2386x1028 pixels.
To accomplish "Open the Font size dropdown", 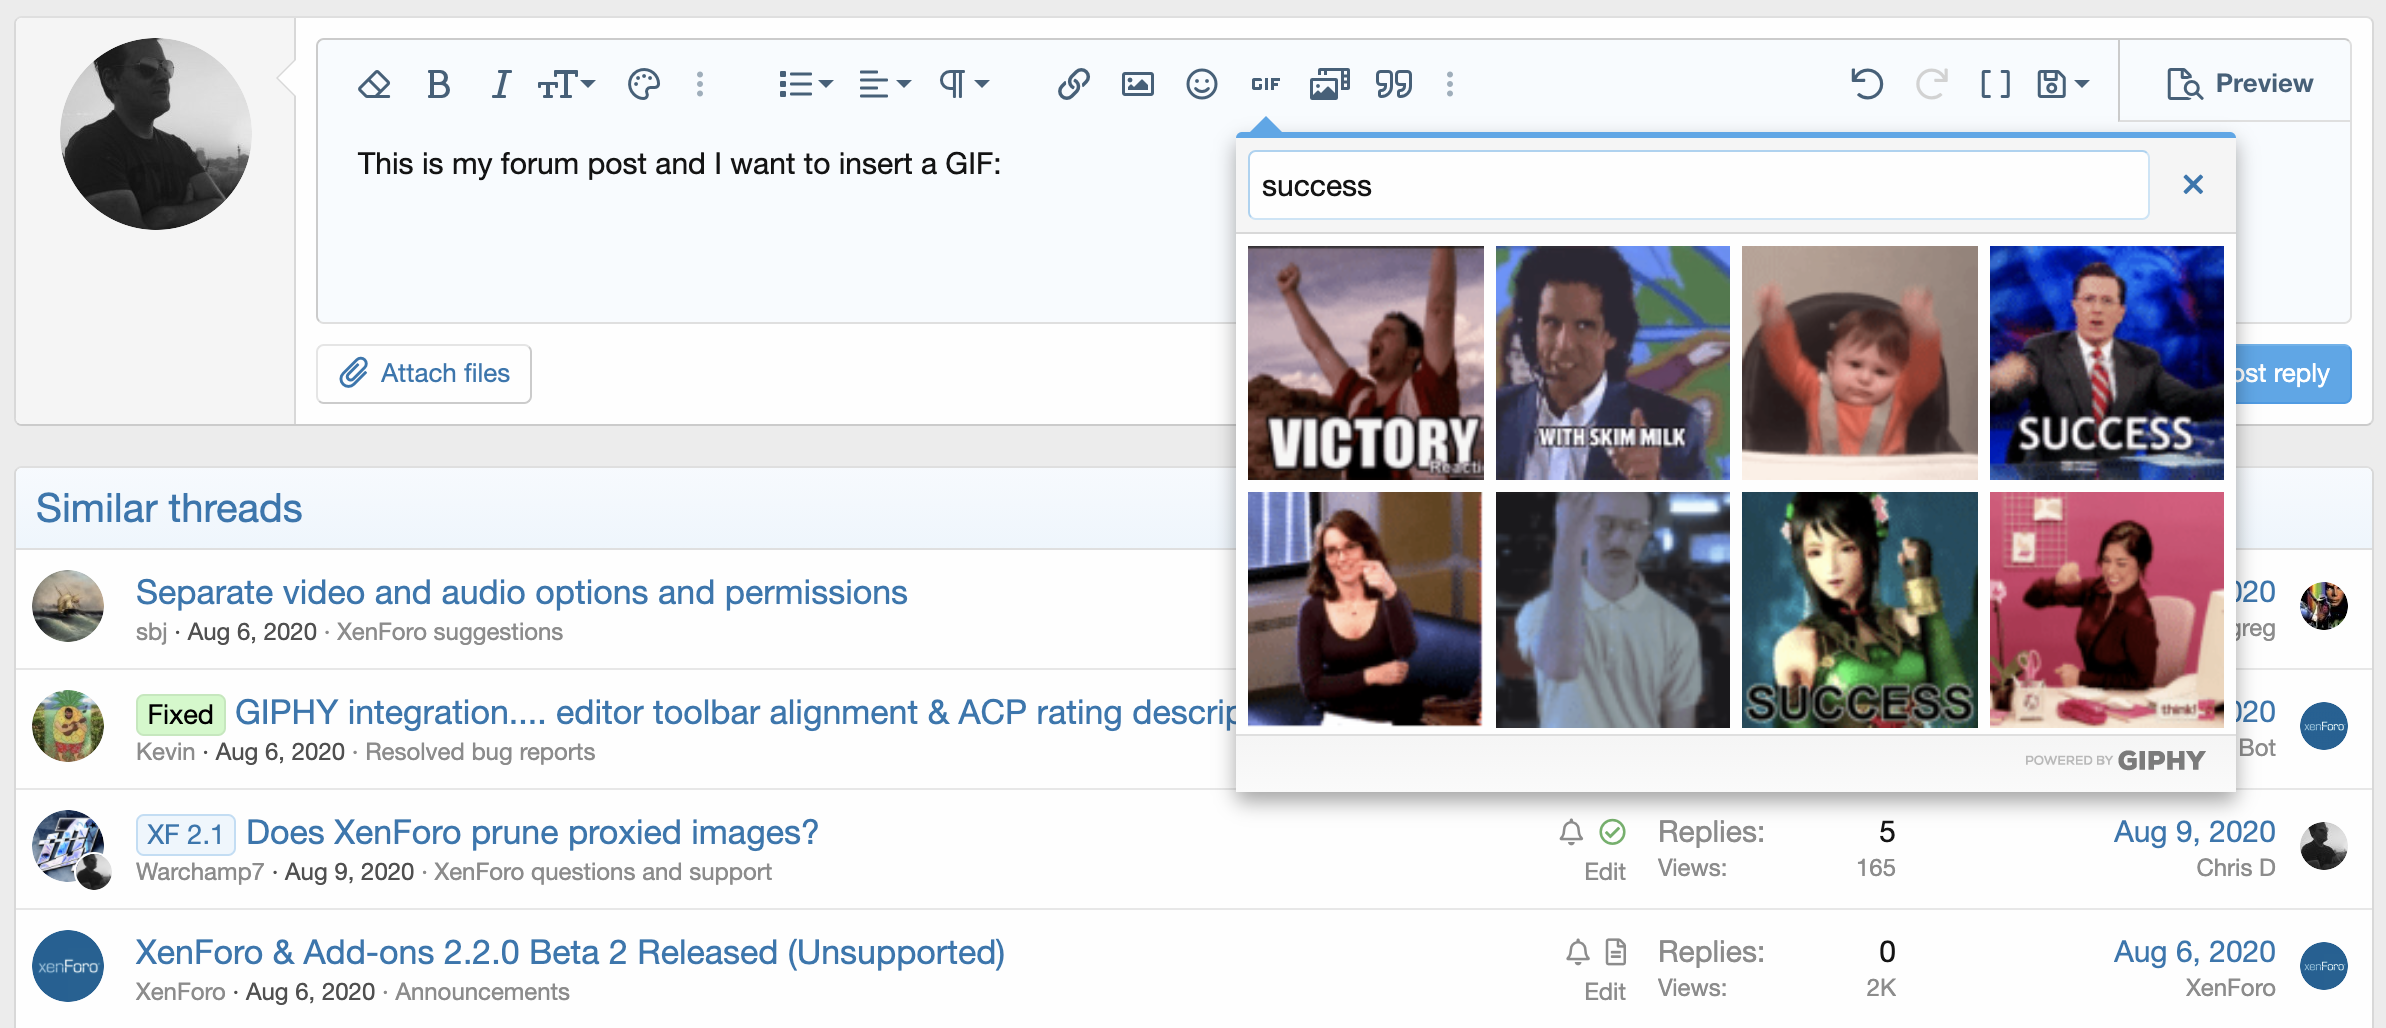I will point(566,84).
